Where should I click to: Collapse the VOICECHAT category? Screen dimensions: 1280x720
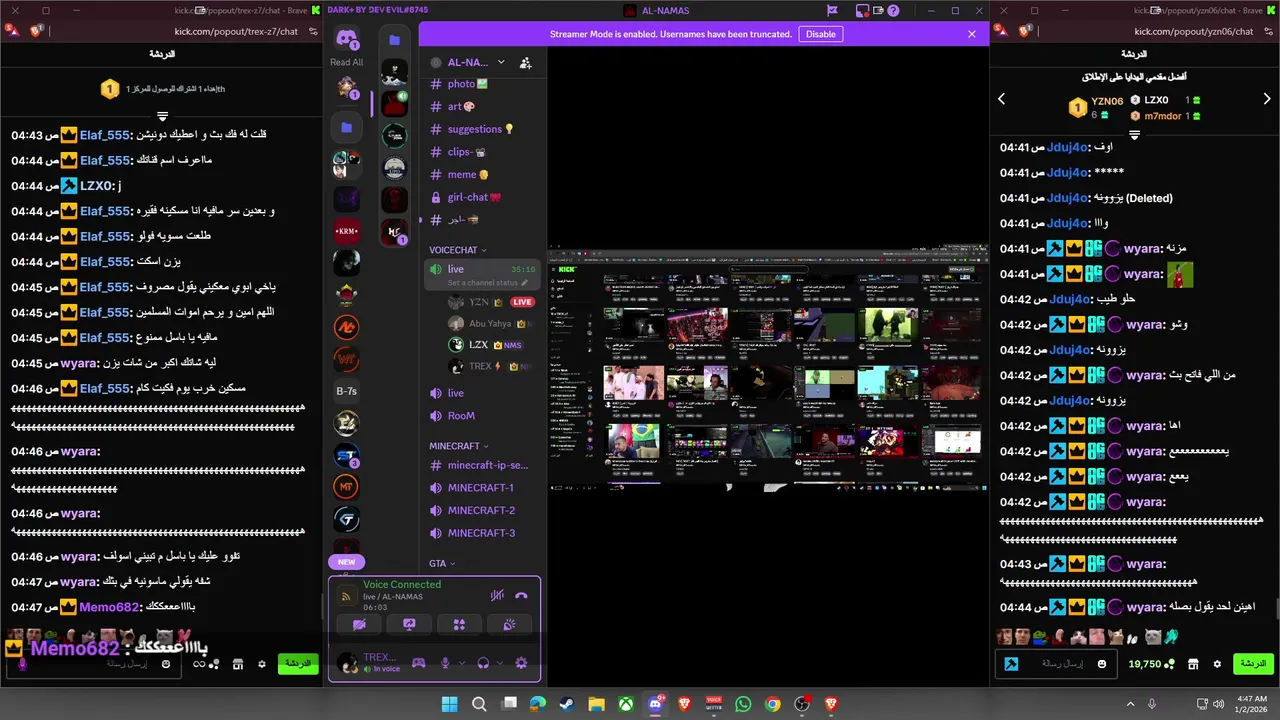(x=458, y=250)
